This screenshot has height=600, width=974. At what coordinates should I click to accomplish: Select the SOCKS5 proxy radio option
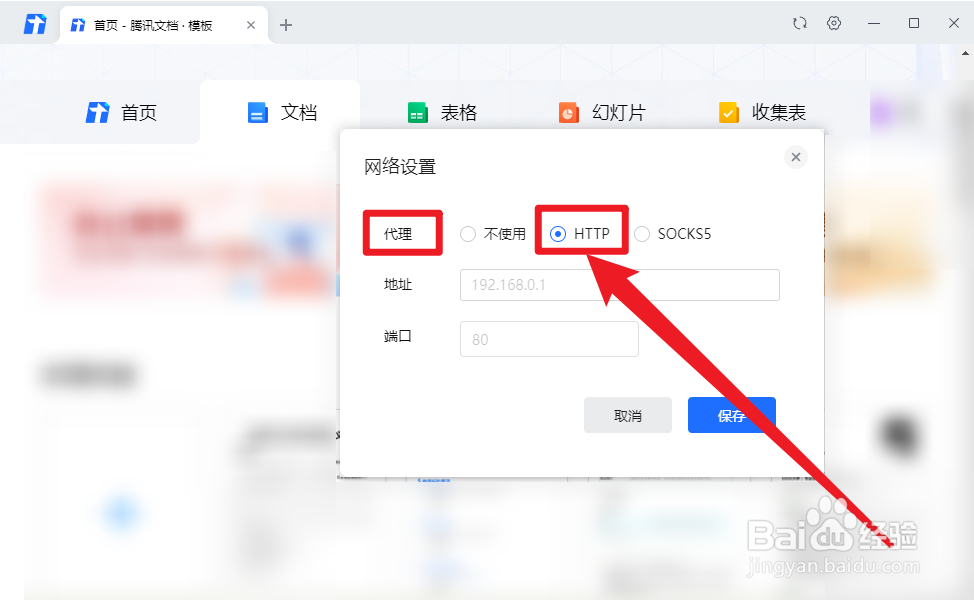pyautogui.click(x=642, y=234)
